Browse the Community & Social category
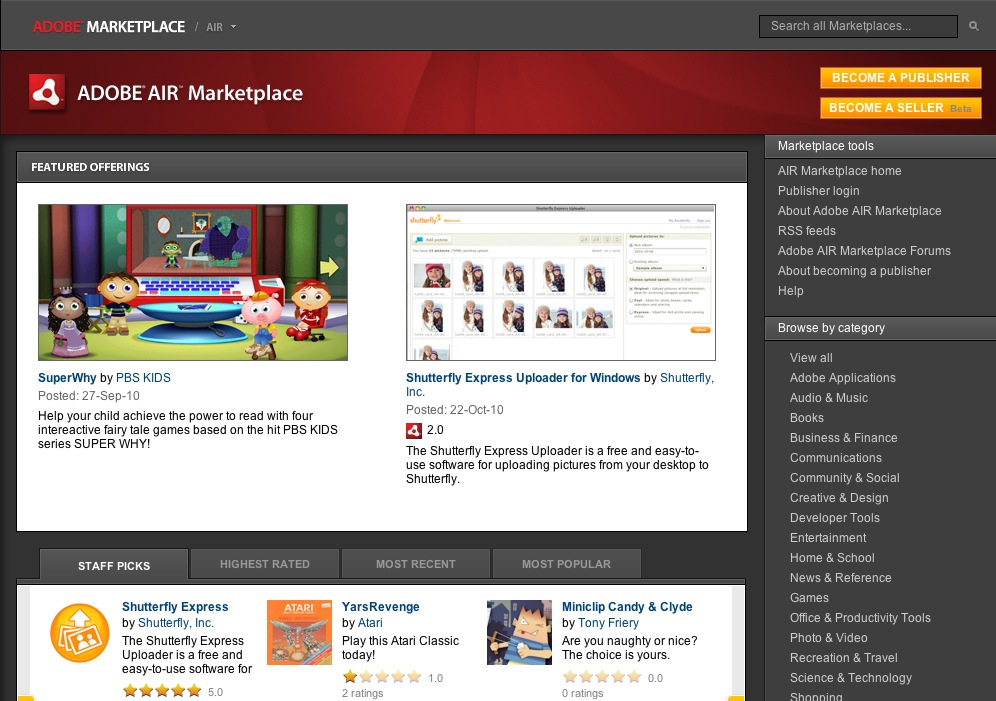996x701 pixels. point(844,477)
